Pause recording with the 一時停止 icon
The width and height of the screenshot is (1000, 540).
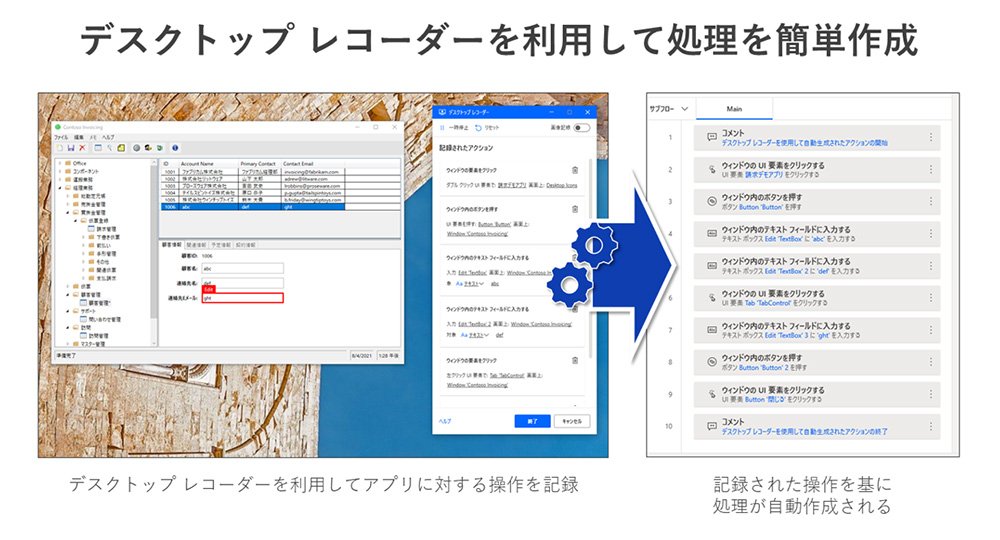(442, 128)
